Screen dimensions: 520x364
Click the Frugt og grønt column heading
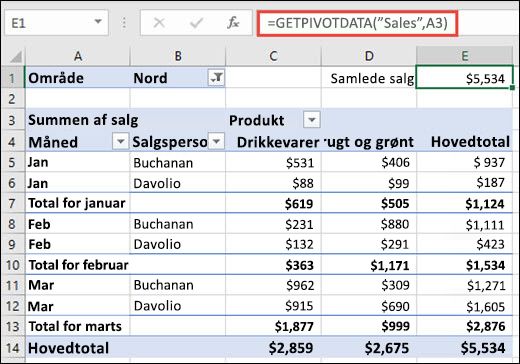click(x=369, y=142)
